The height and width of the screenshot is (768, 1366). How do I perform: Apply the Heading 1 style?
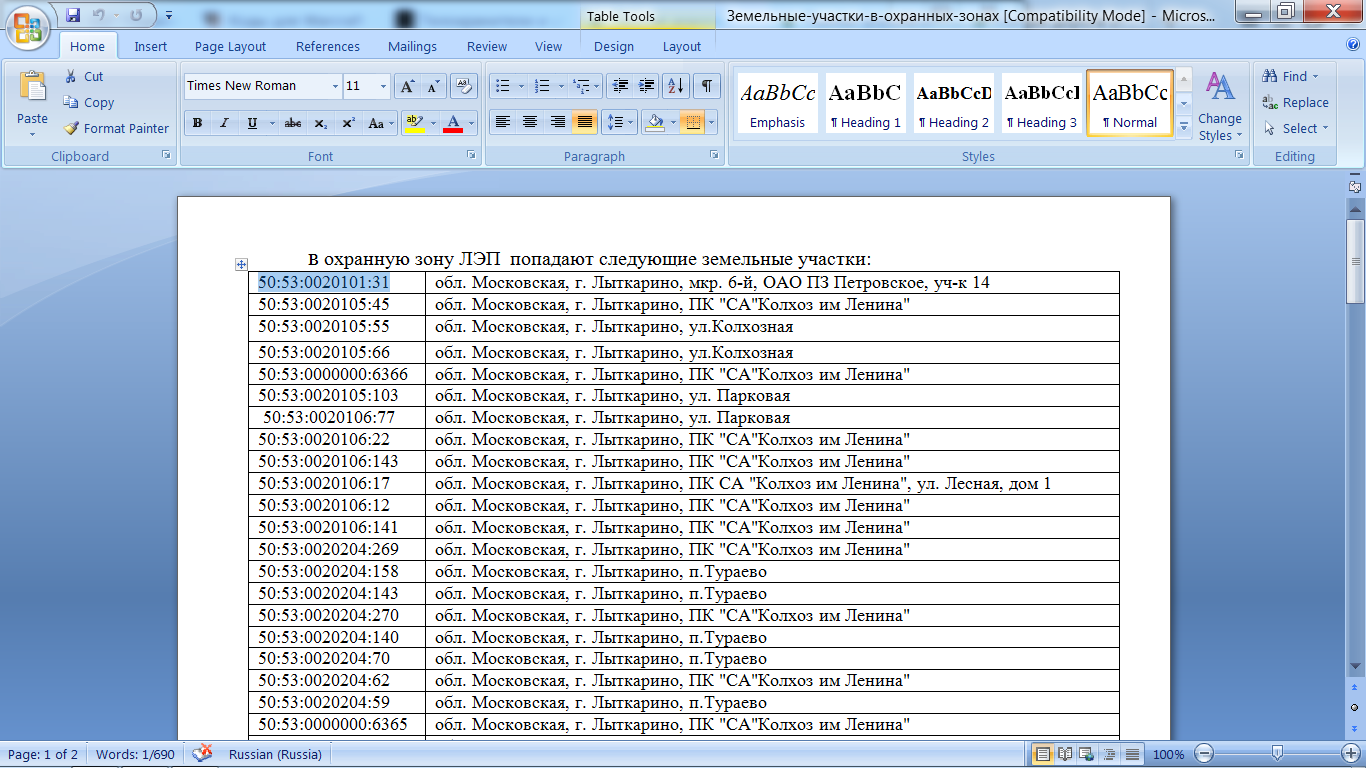pos(866,103)
